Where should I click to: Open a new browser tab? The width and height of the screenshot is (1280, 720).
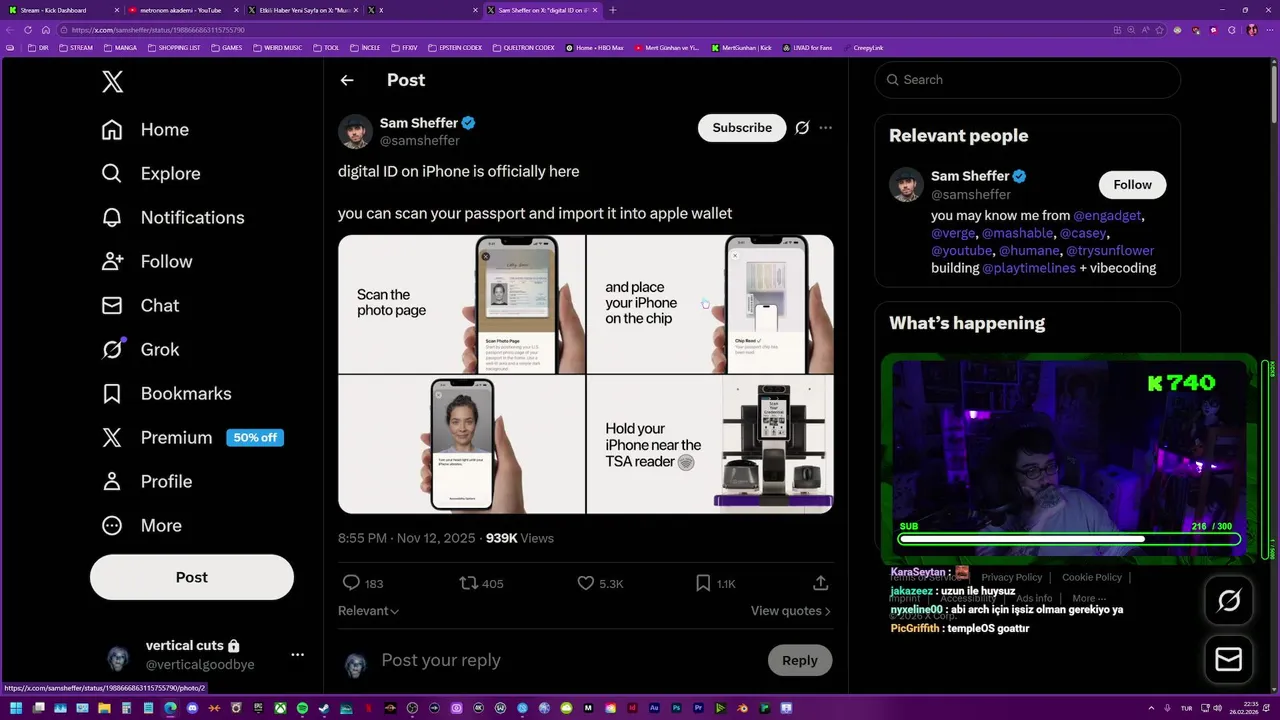613,10
